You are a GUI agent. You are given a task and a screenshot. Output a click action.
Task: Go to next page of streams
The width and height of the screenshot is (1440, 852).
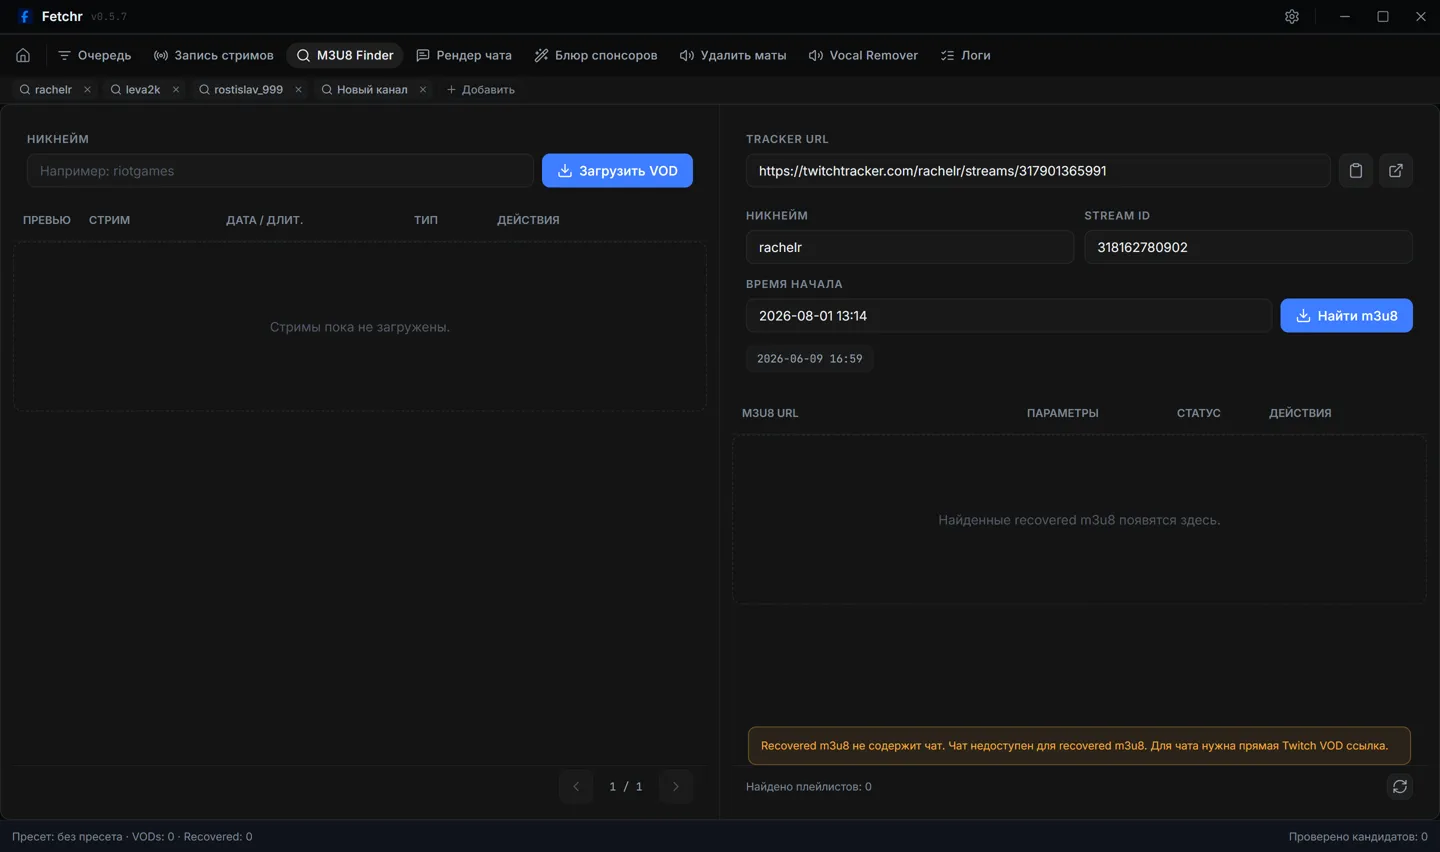coord(676,787)
